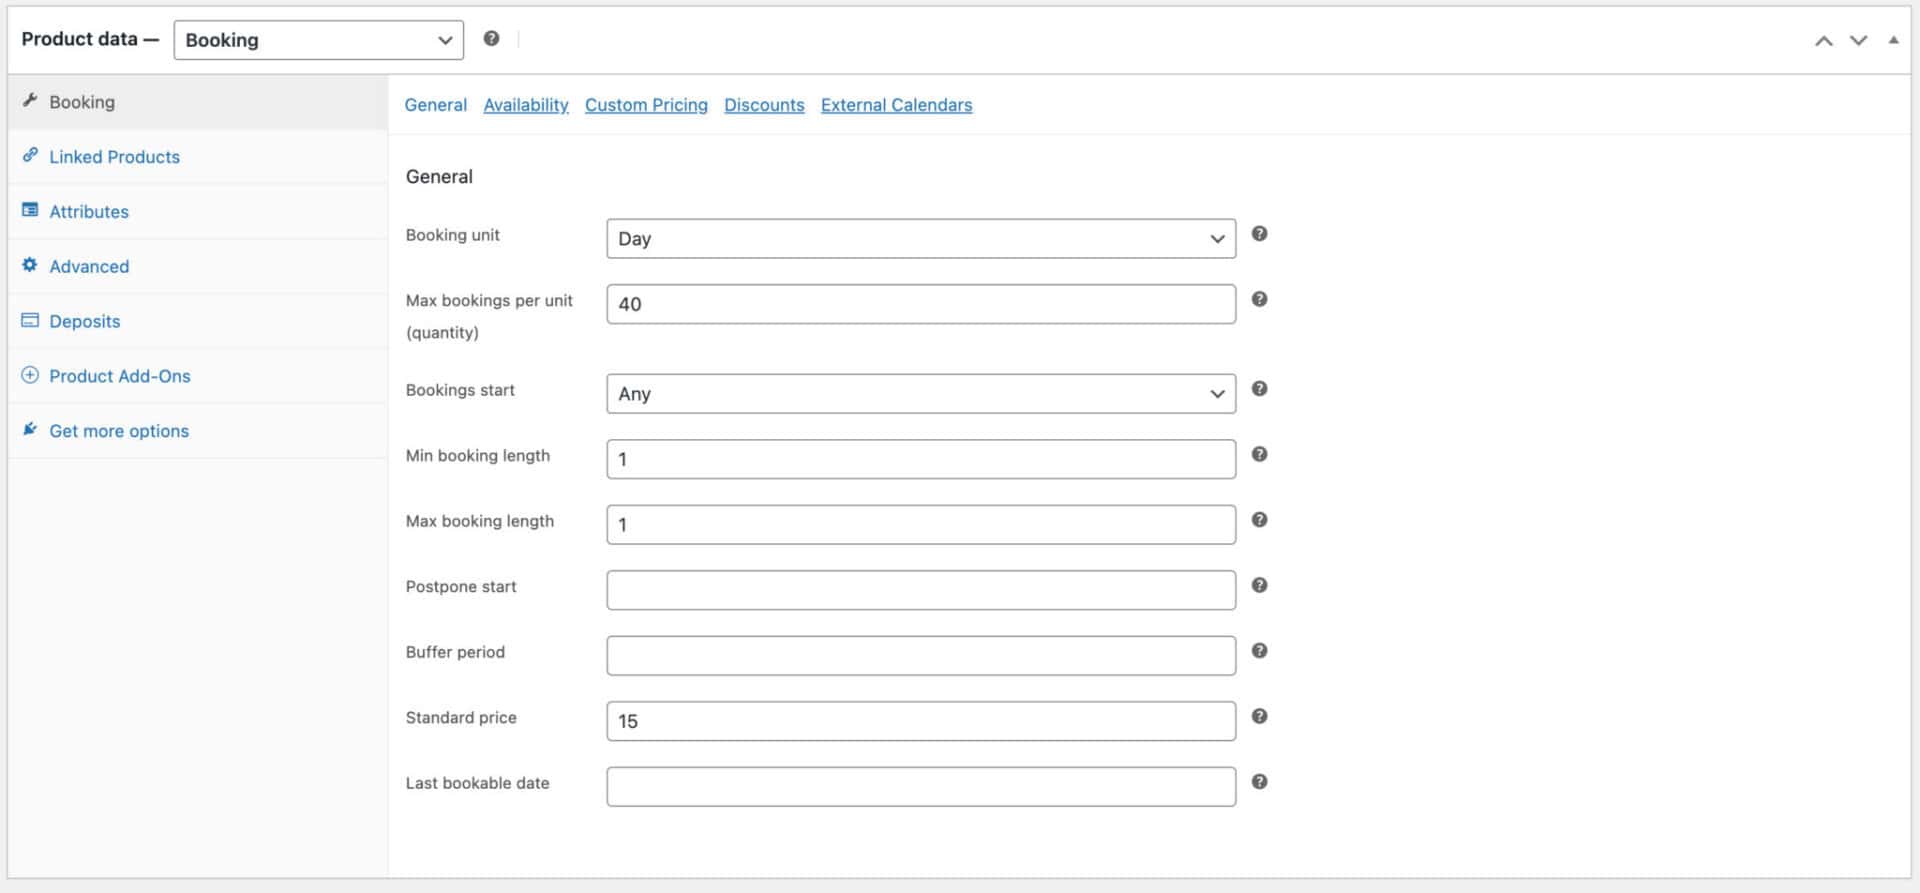1920x893 pixels.
Task: Open the Product data type dropdown
Action: (318, 40)
